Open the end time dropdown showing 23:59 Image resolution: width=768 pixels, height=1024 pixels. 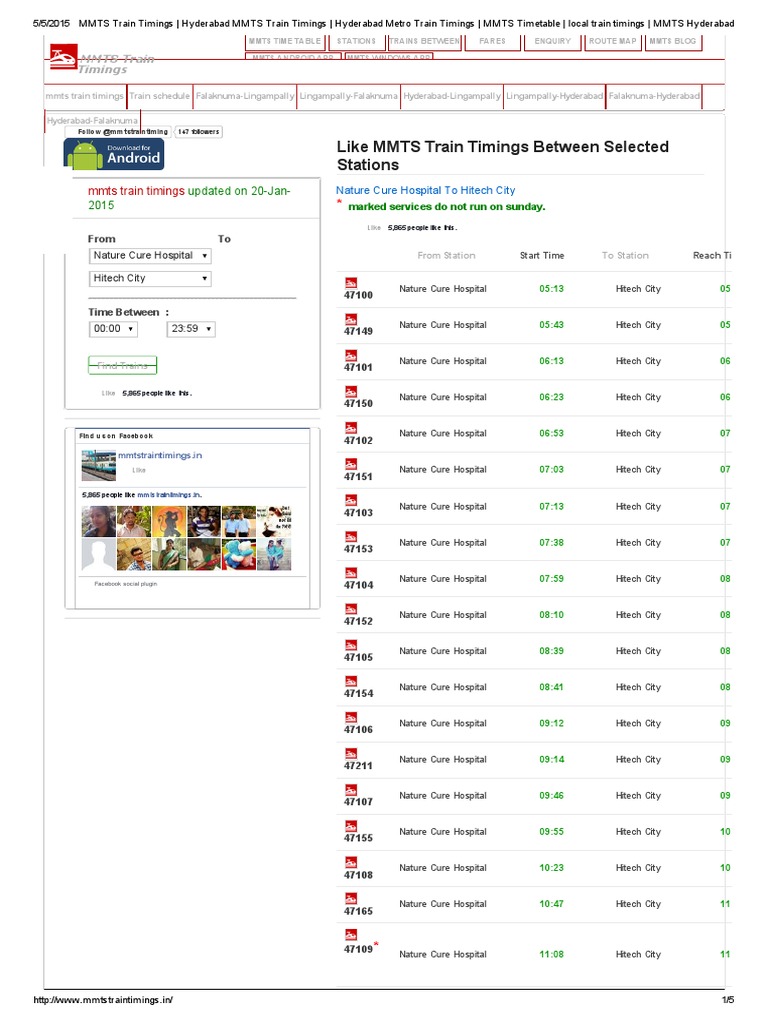pyautogui.click(x=191, y=329)
